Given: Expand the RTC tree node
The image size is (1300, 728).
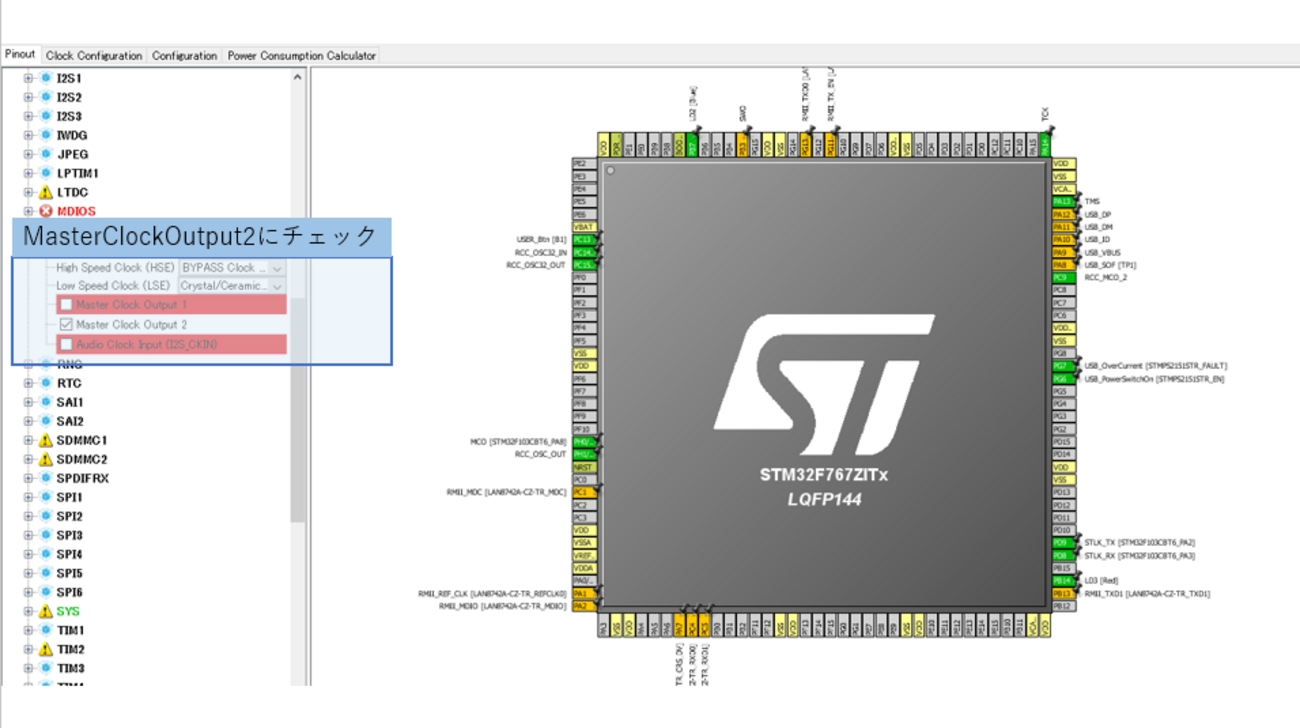Looking at the screenshot, I should click(28, 383).
